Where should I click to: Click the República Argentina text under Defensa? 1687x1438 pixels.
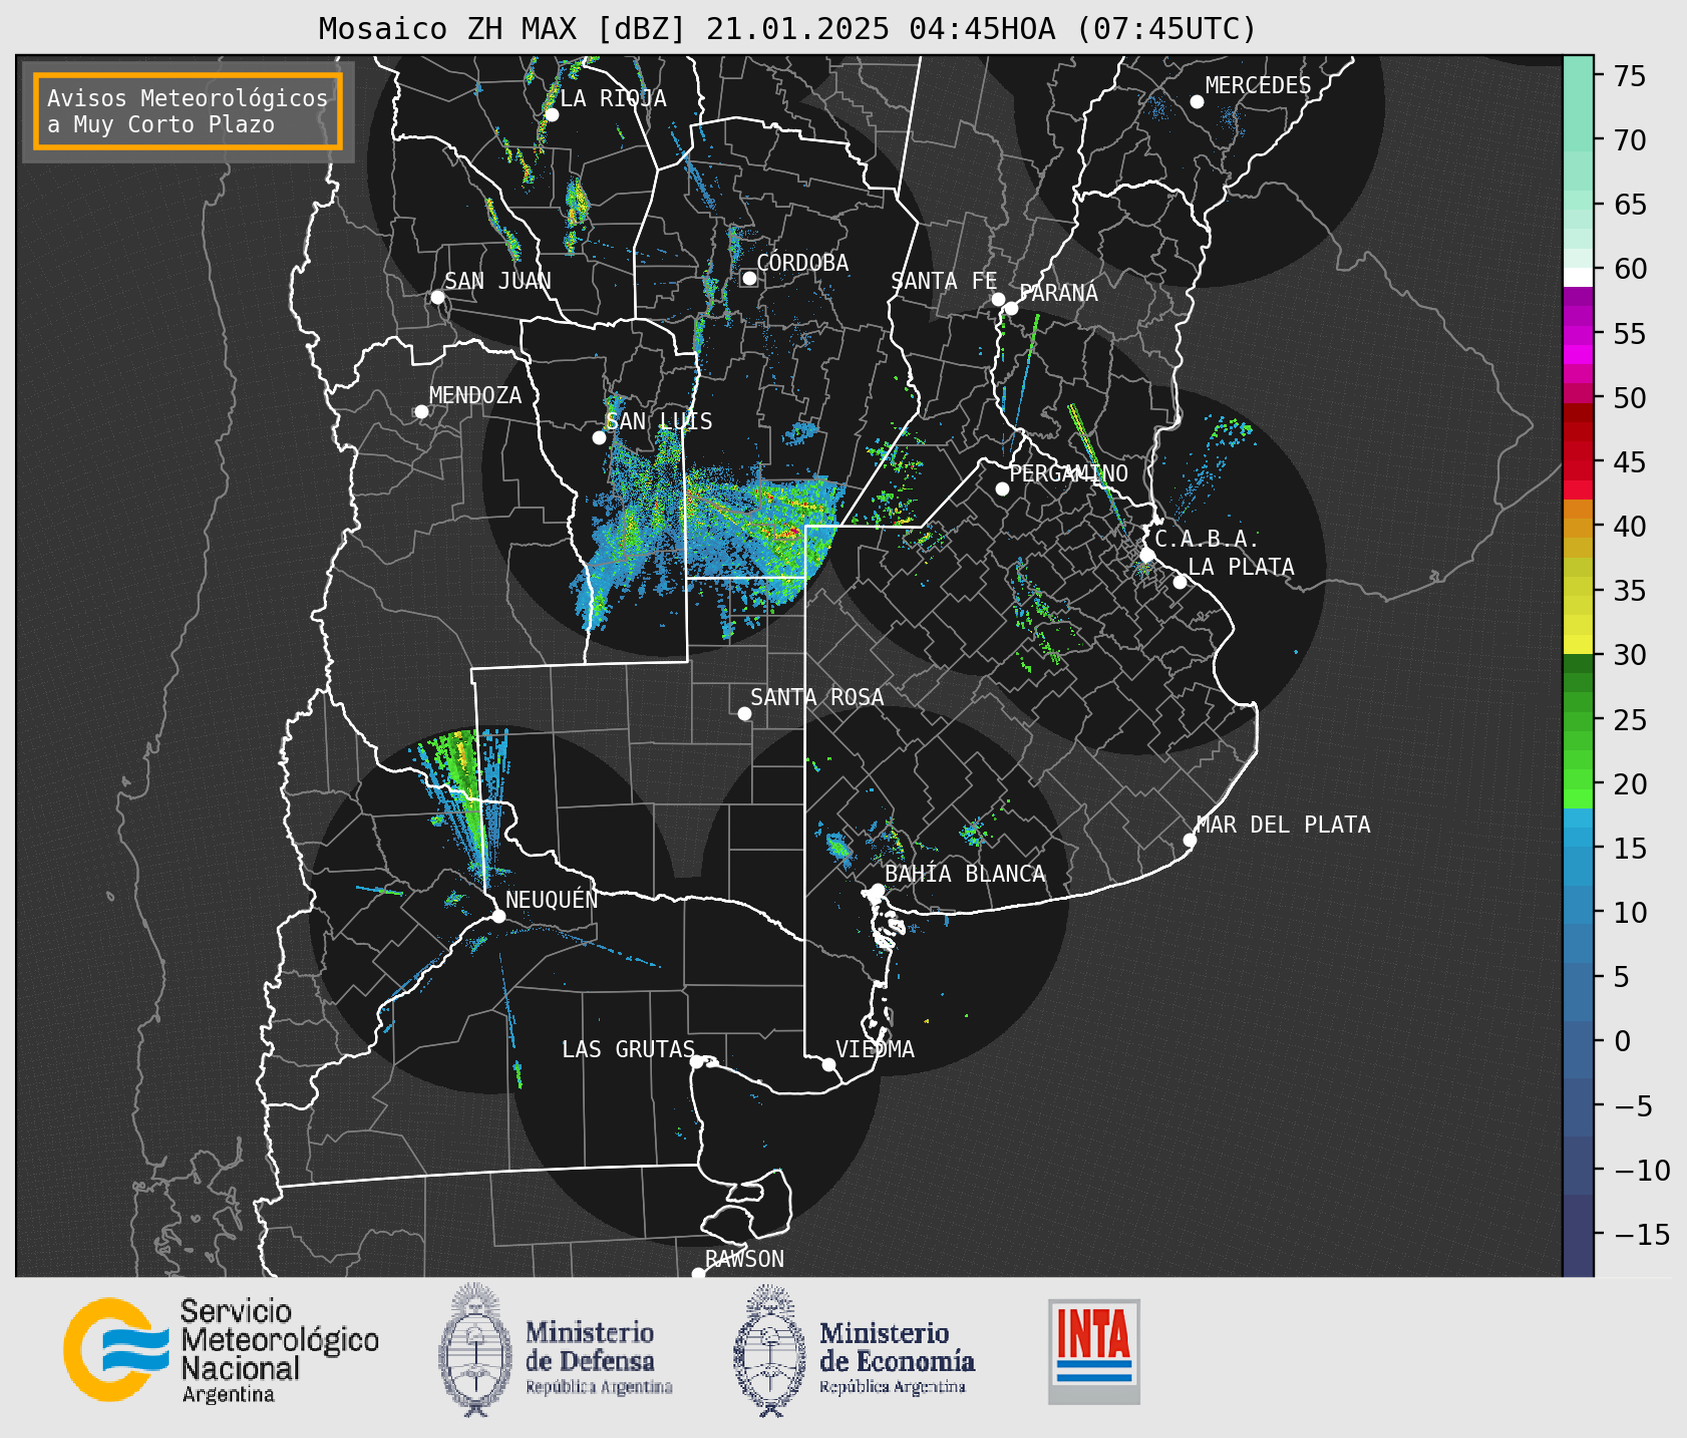(x=599, y=1388)
